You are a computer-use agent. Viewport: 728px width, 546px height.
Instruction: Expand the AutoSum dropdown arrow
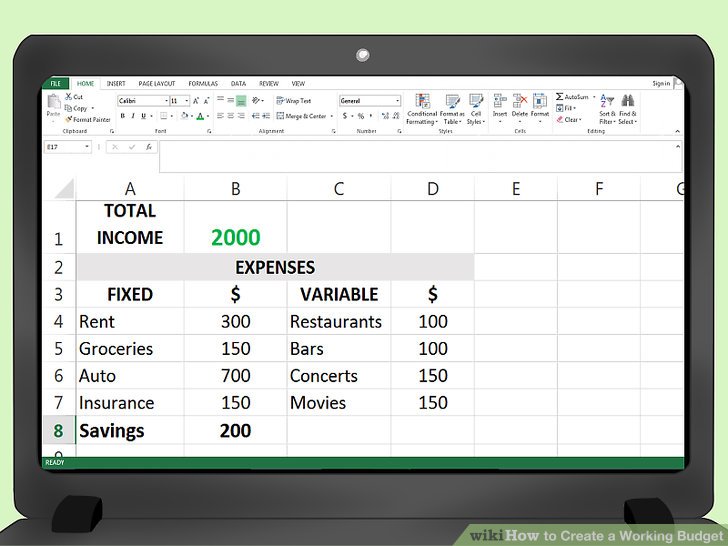[x=594, y=97]
